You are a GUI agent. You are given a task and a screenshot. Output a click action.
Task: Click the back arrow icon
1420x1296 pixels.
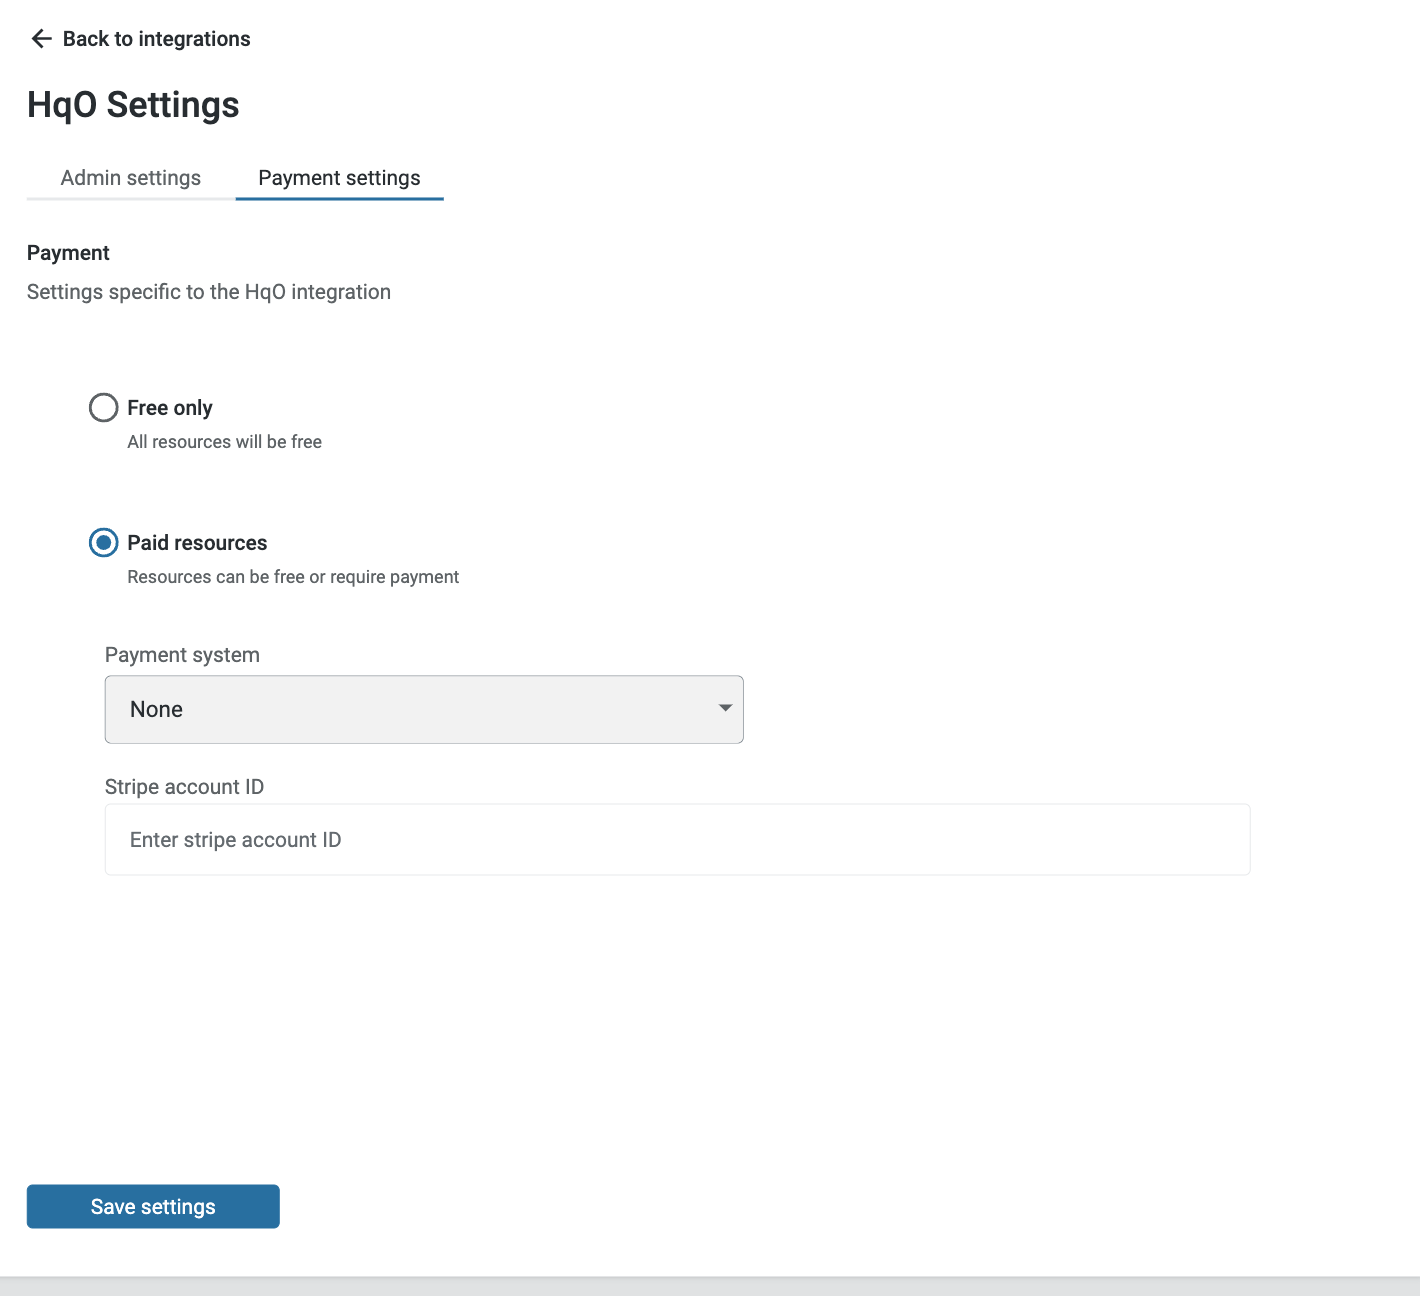41,39
